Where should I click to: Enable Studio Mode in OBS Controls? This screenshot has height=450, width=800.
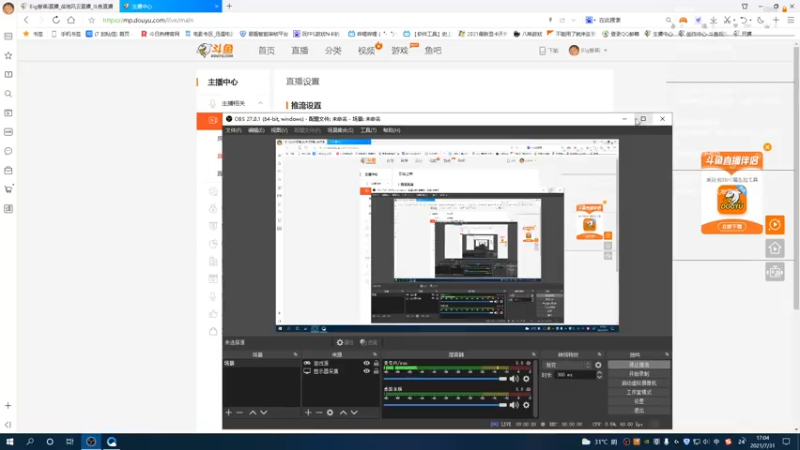[x=639, y=392]
